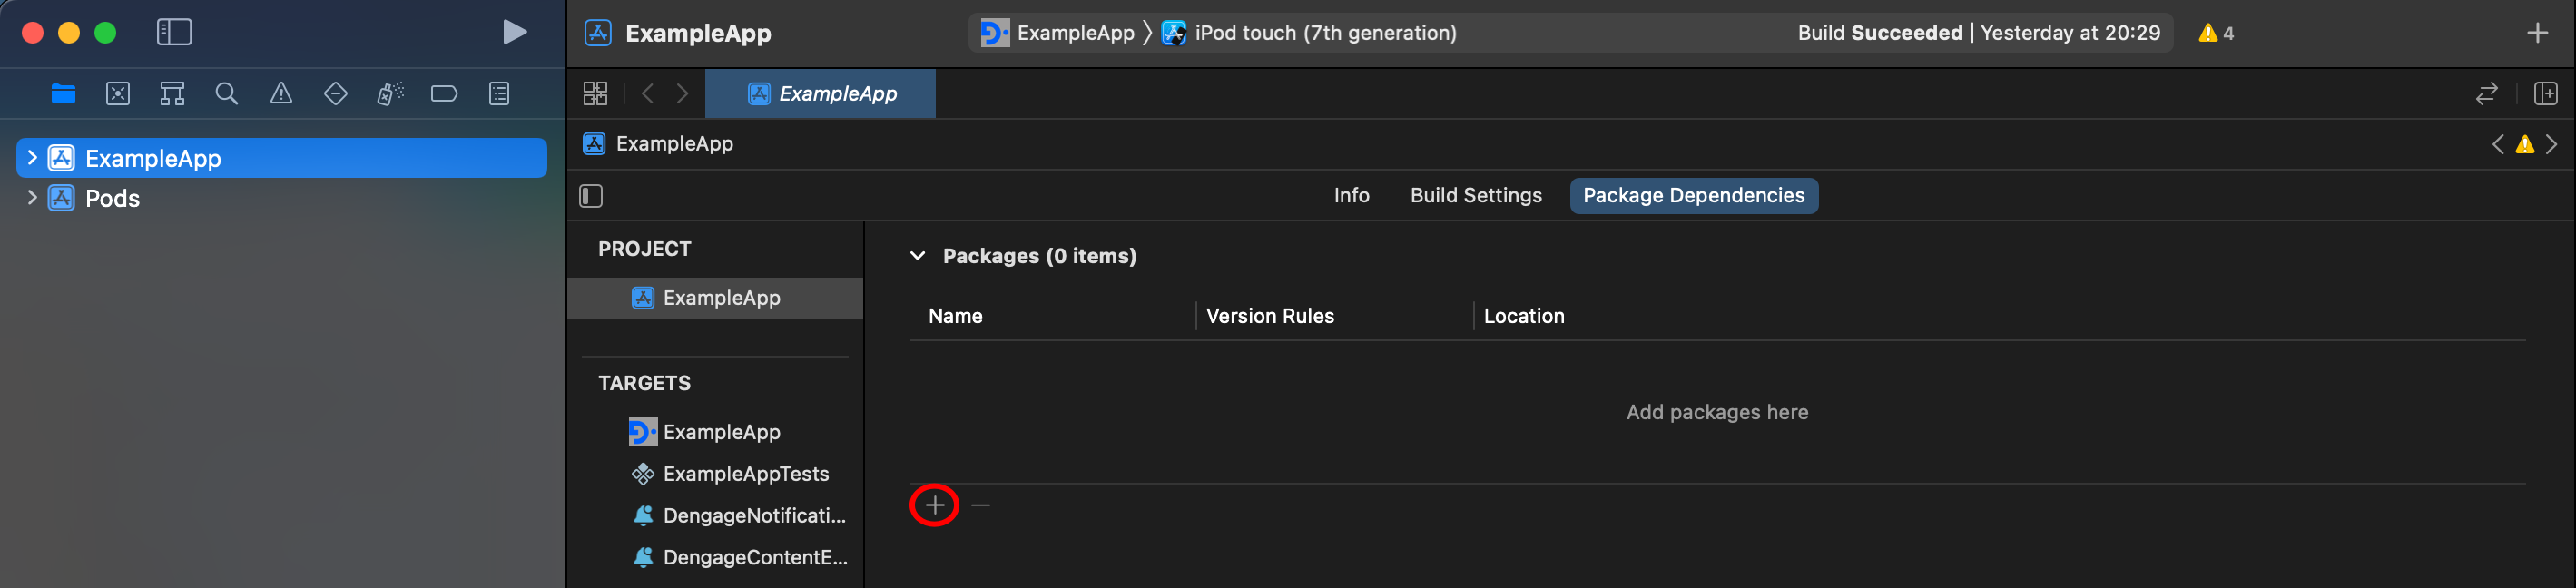Open the Find navigator magnifier
2576x588 pixels.
coord(227,94)
